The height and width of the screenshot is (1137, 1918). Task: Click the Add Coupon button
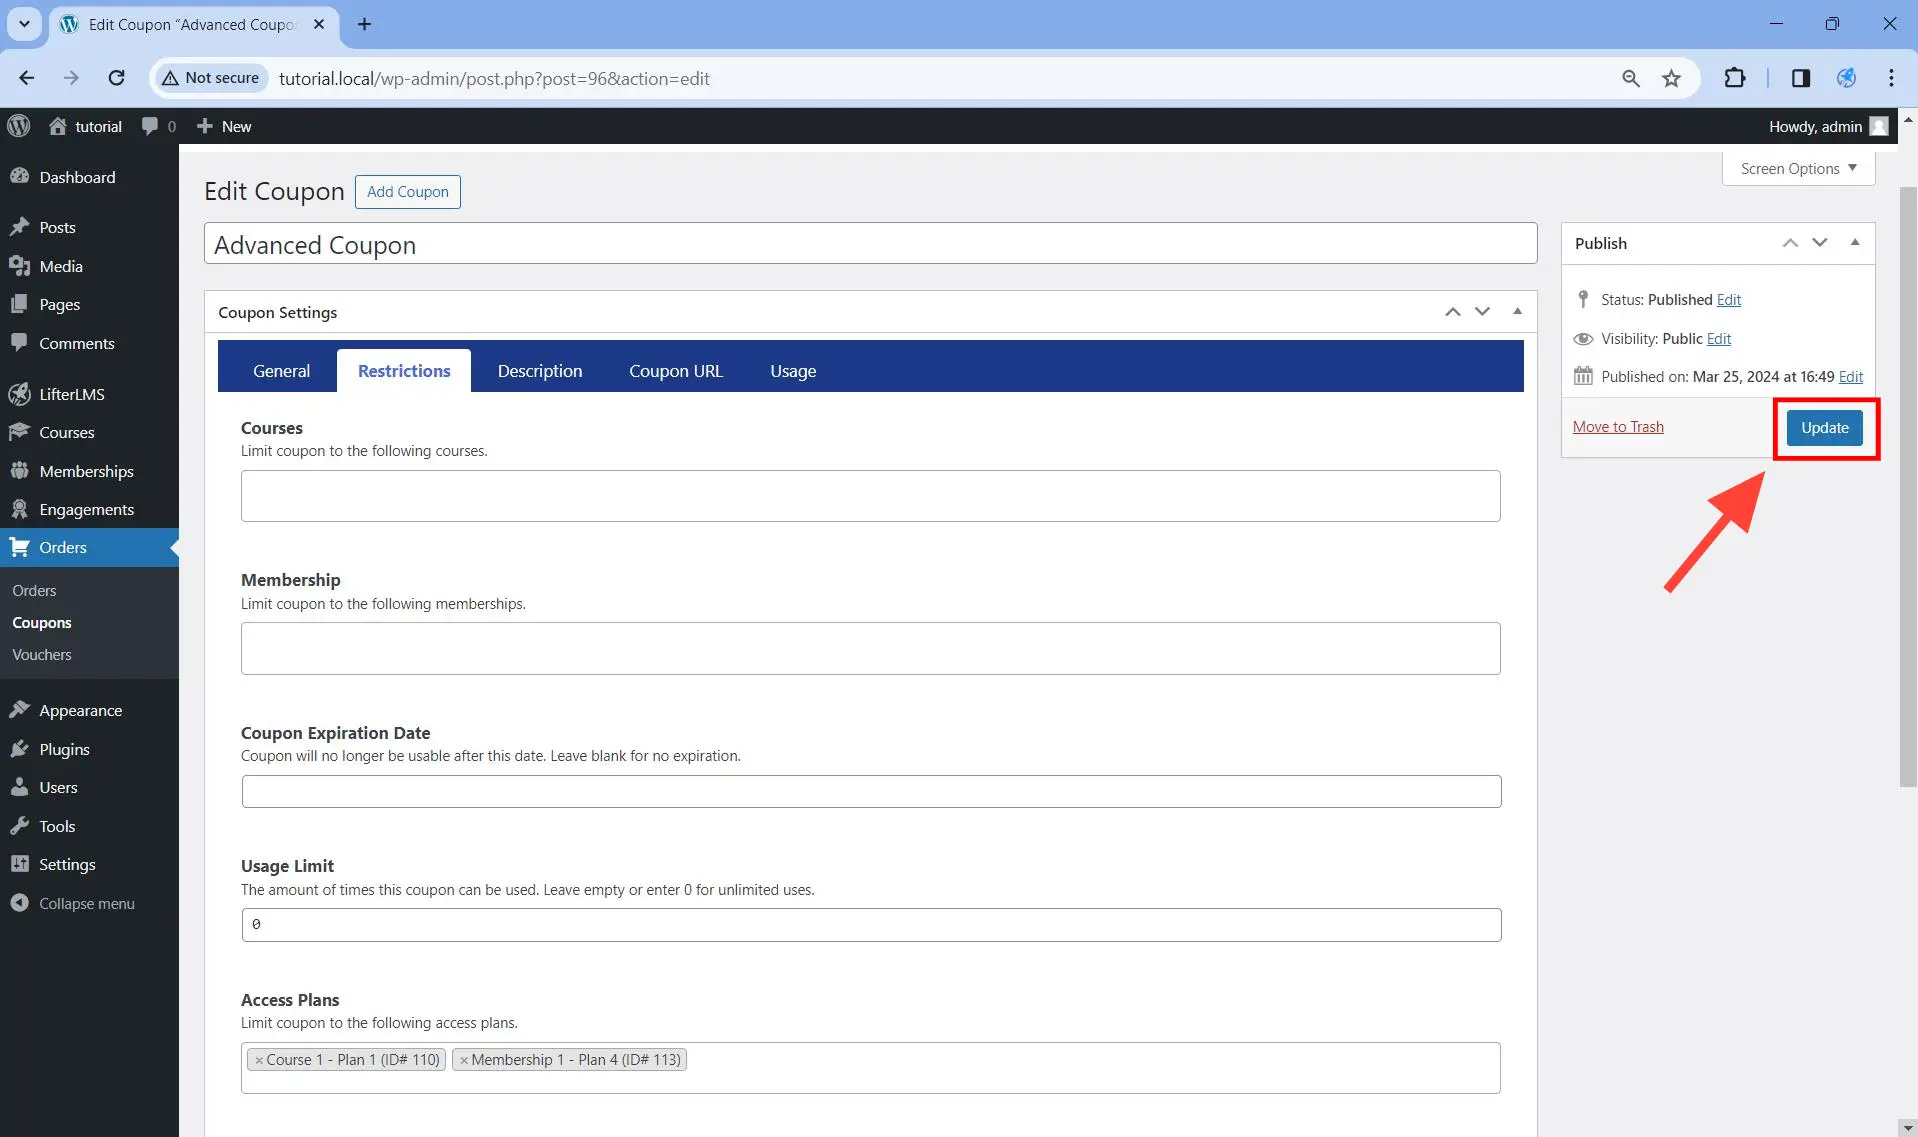pos(408,192)
